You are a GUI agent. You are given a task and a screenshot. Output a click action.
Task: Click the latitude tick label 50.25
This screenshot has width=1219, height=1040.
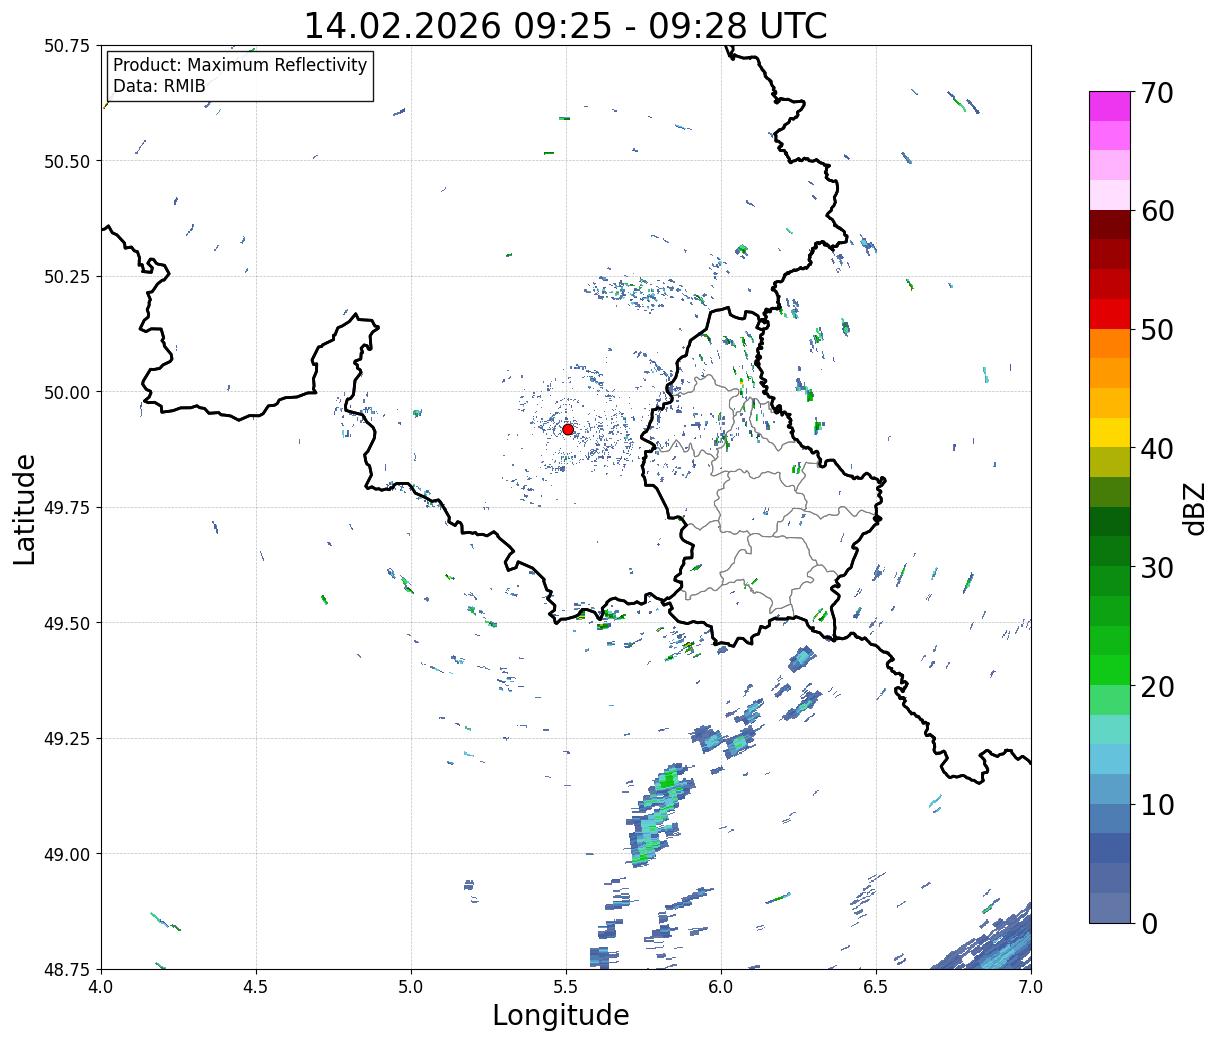point(66,277)
